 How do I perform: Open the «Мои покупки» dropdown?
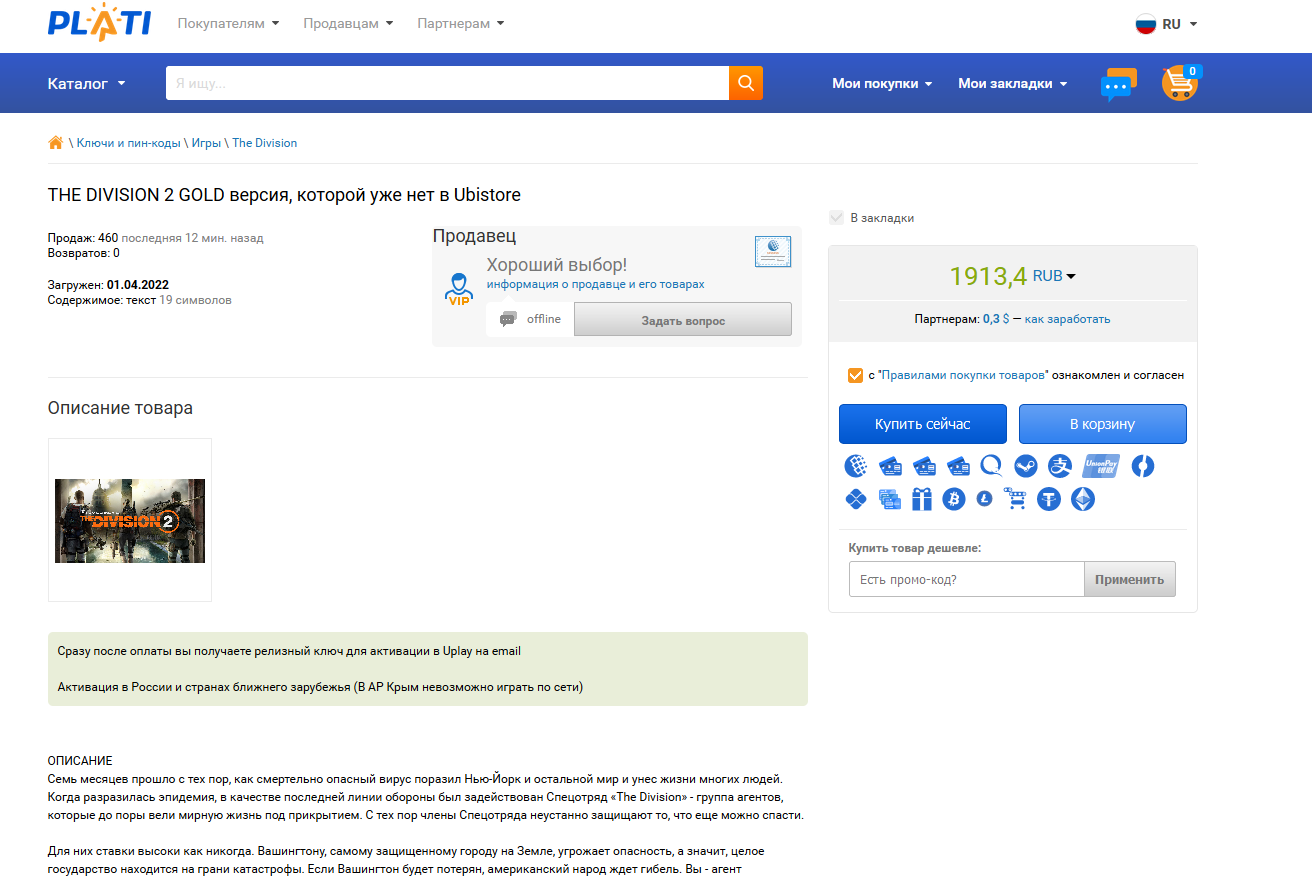(882, 83)
